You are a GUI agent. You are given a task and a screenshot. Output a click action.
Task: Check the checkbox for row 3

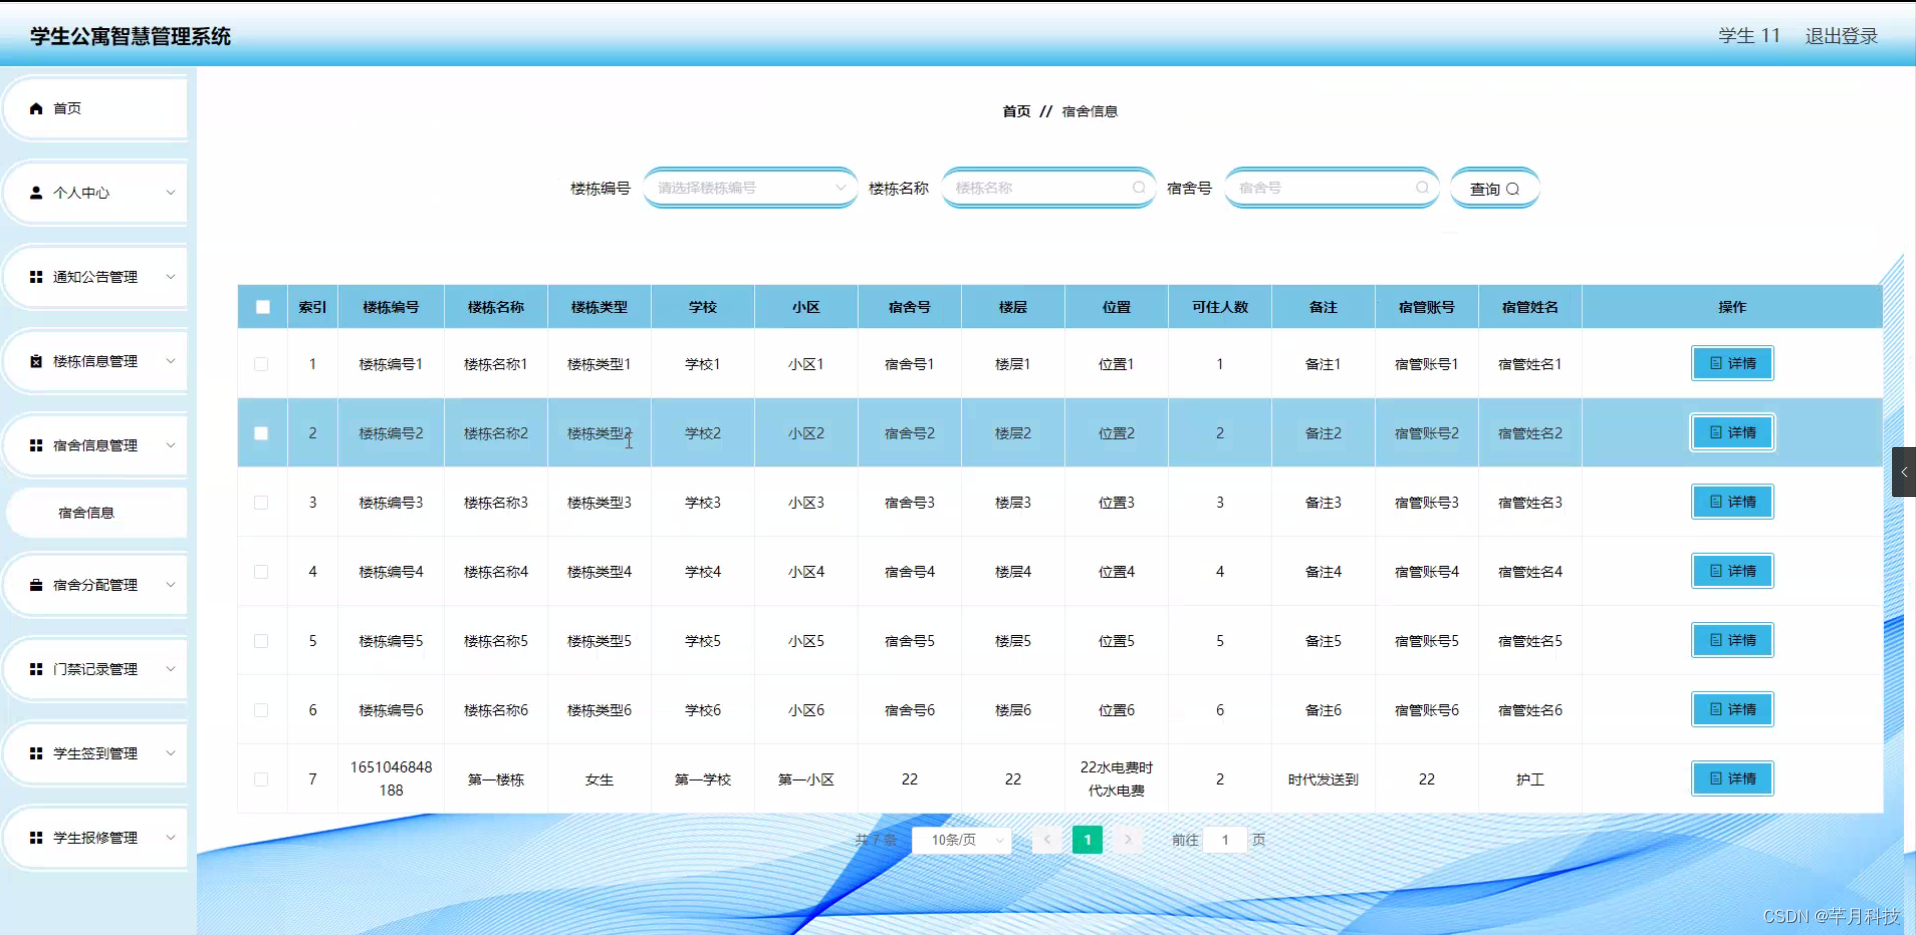point(262,503)
